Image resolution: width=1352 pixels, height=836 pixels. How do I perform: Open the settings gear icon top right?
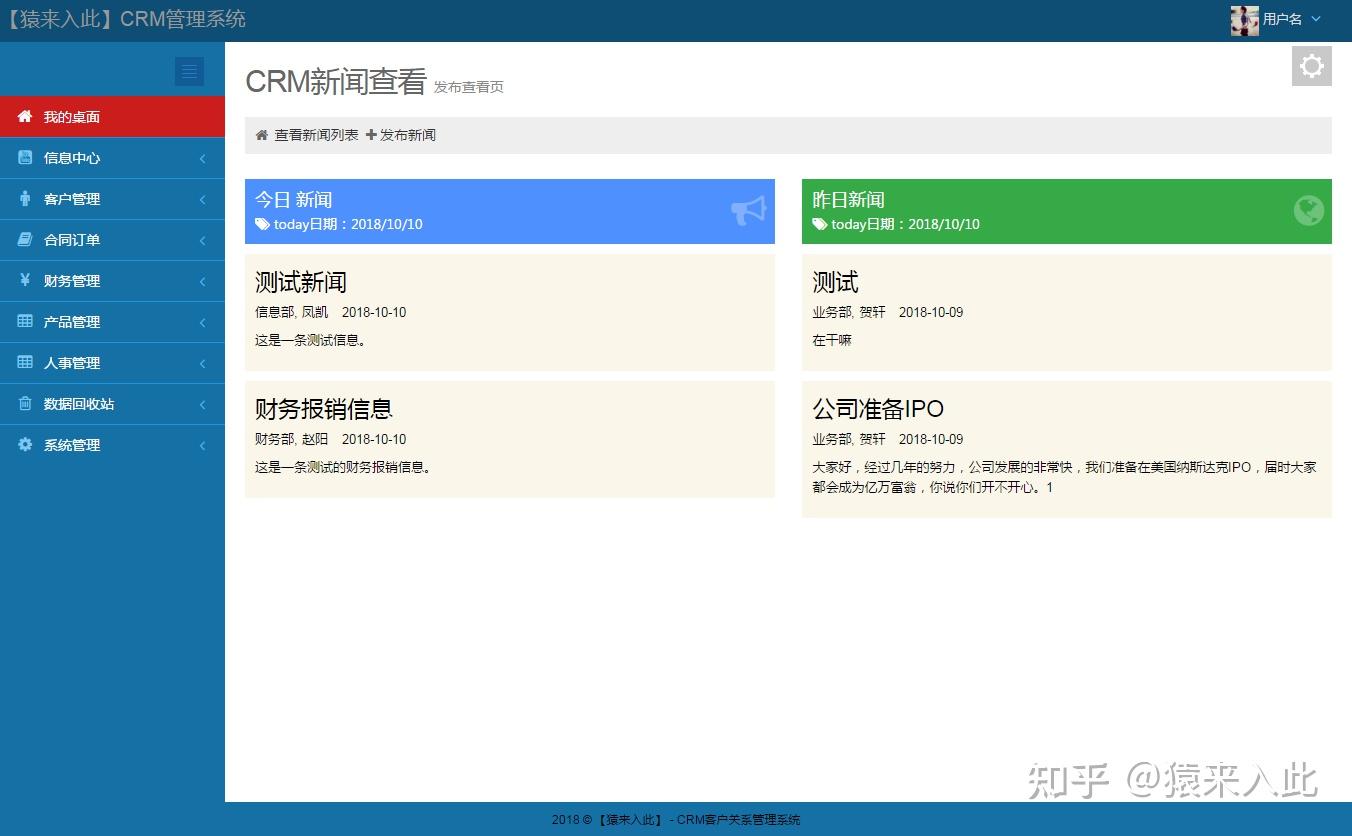click(x=1311, y=66)
